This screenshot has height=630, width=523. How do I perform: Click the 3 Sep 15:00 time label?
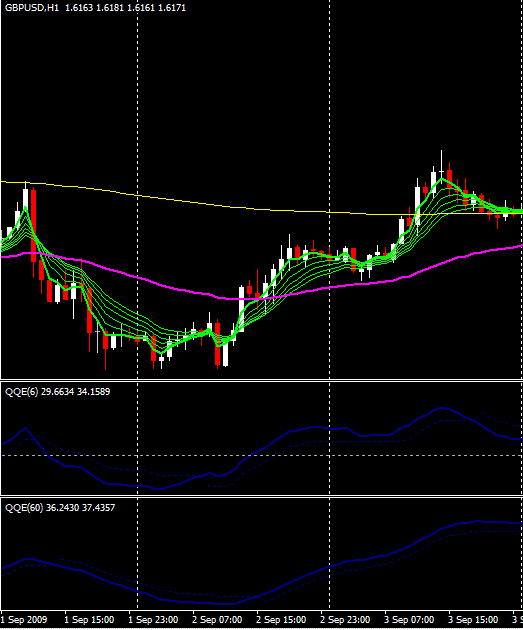473,619
